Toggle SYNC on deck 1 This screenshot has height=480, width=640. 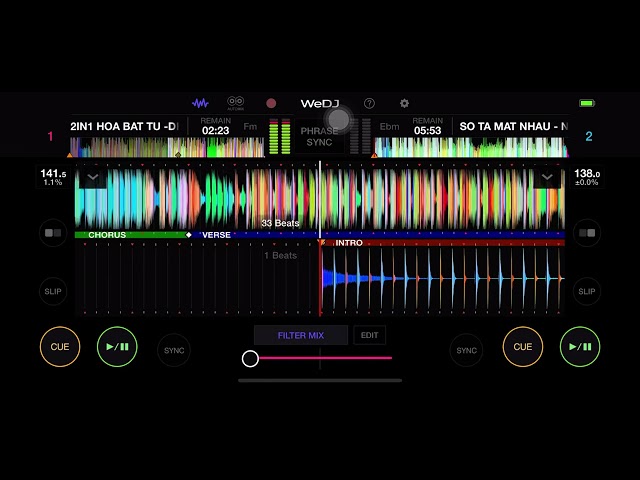coord(174,350)
